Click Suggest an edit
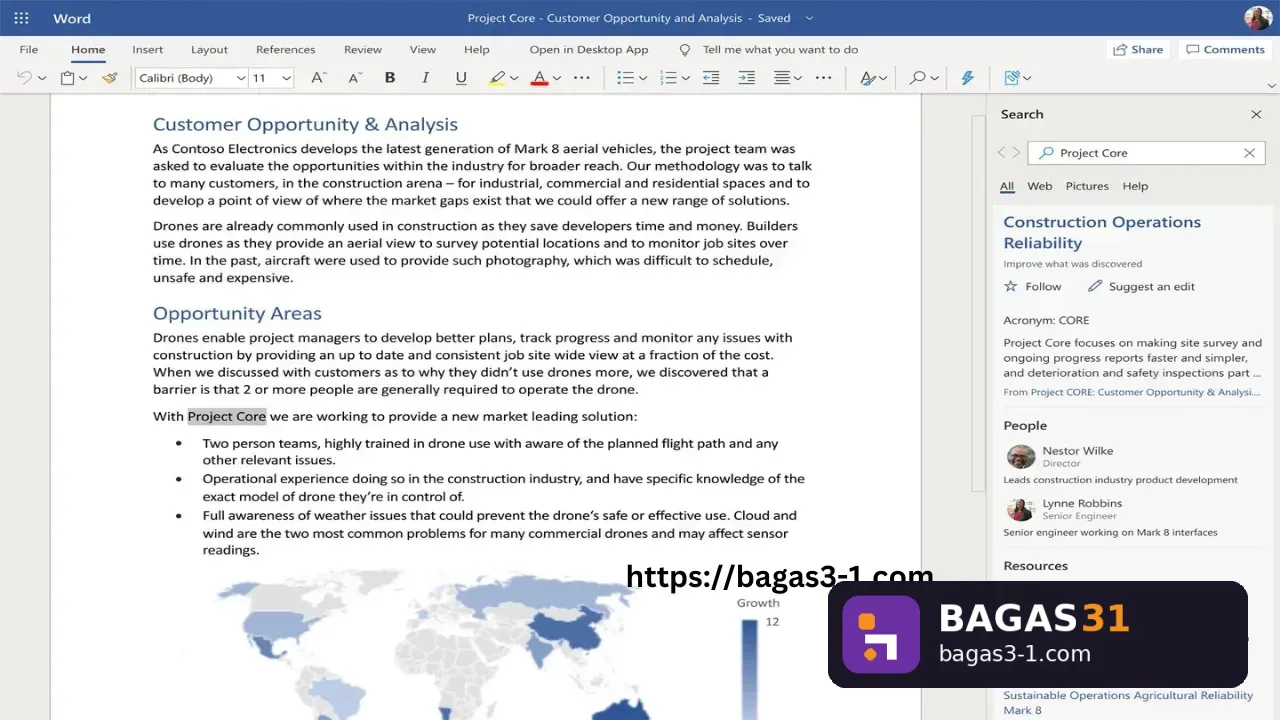Screen dimensions: 1280x720 pos(1142,286)
